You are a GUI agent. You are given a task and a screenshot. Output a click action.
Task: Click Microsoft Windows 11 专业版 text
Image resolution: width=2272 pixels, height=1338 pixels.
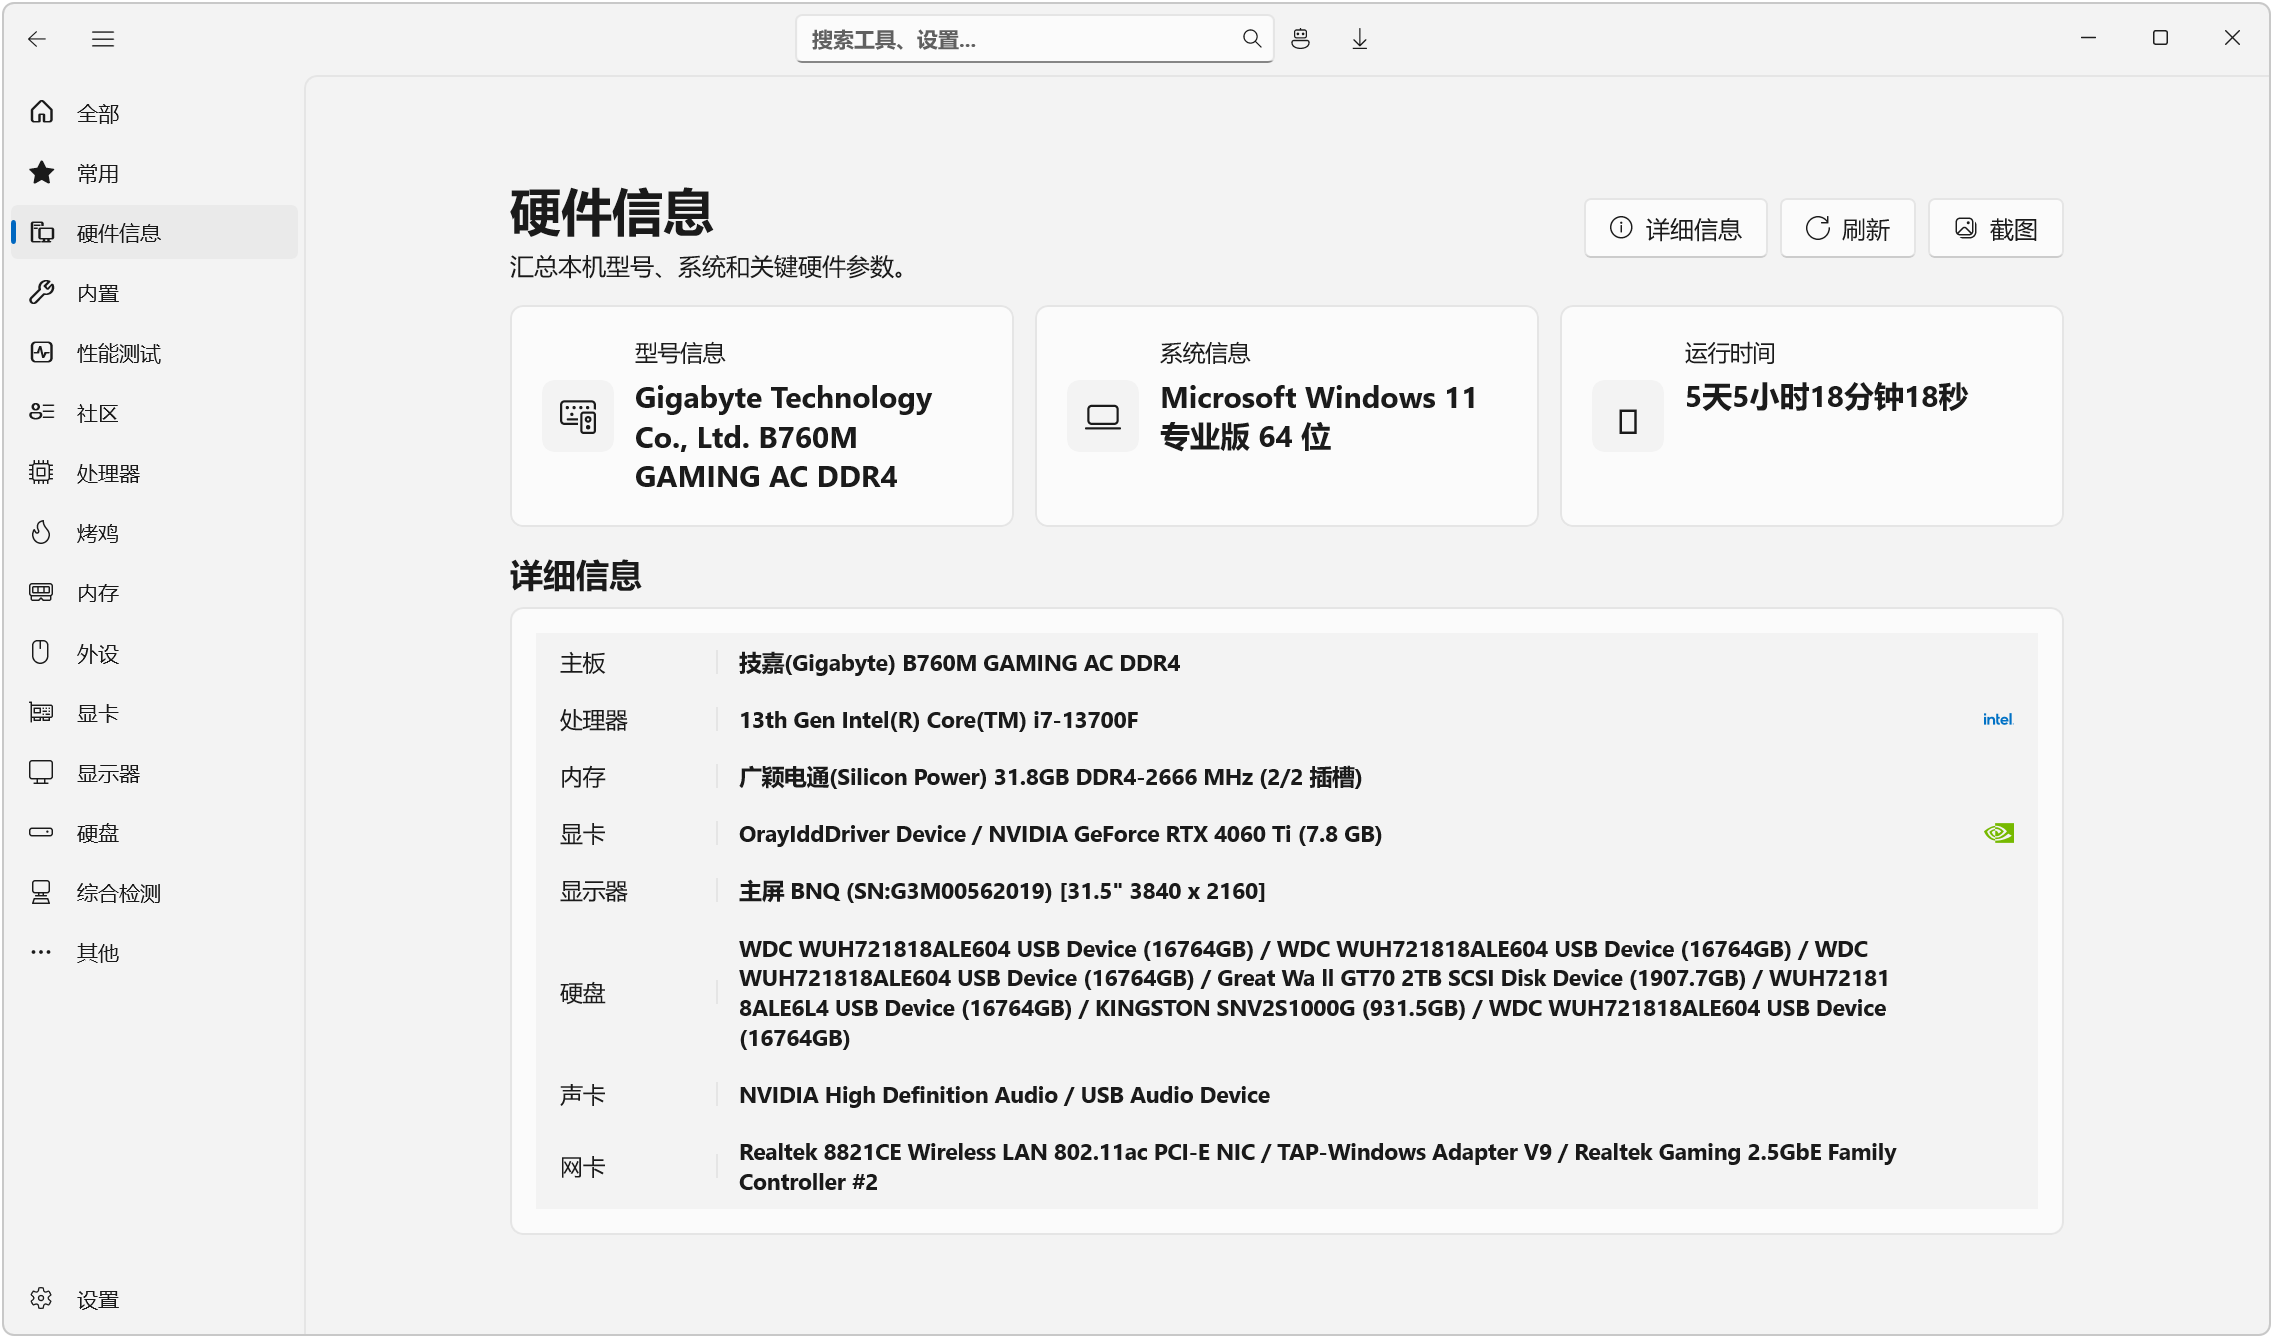1318,417
